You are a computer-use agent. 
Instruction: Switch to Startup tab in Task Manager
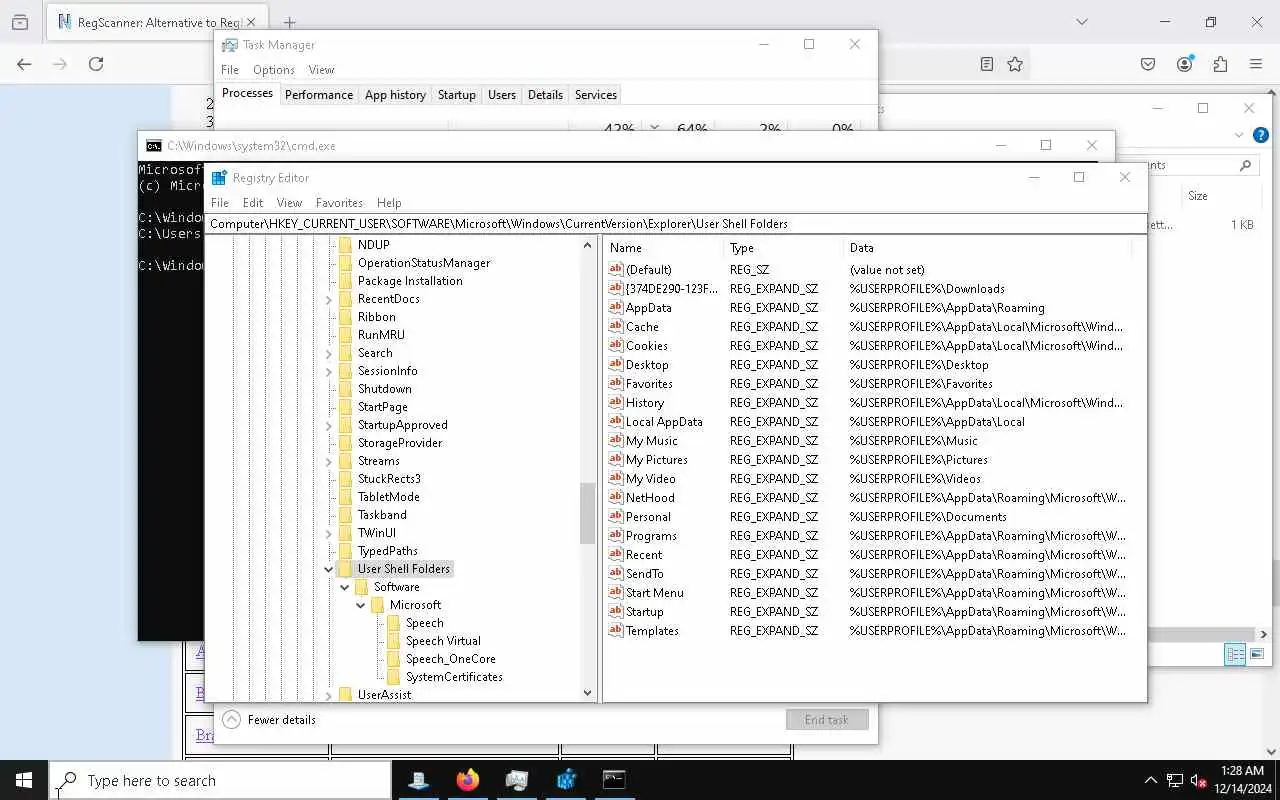tap(456, 94)
